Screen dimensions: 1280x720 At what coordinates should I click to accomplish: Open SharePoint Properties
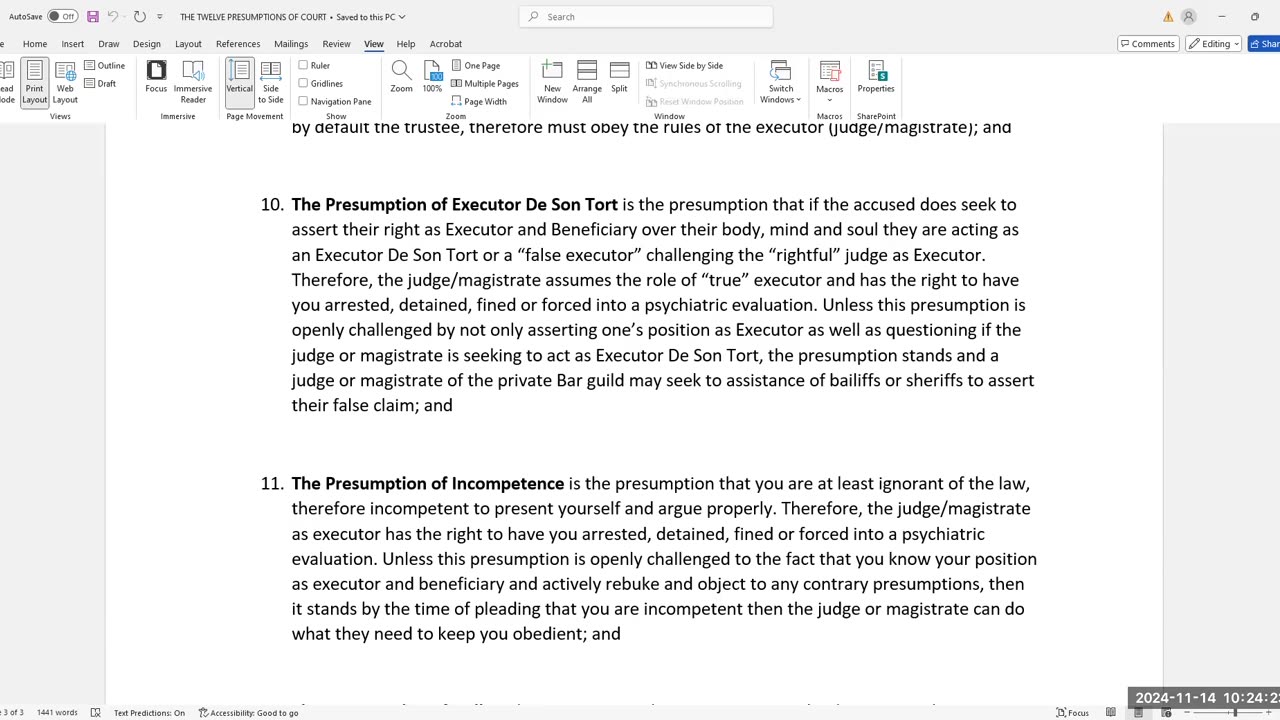coord(875,78)
